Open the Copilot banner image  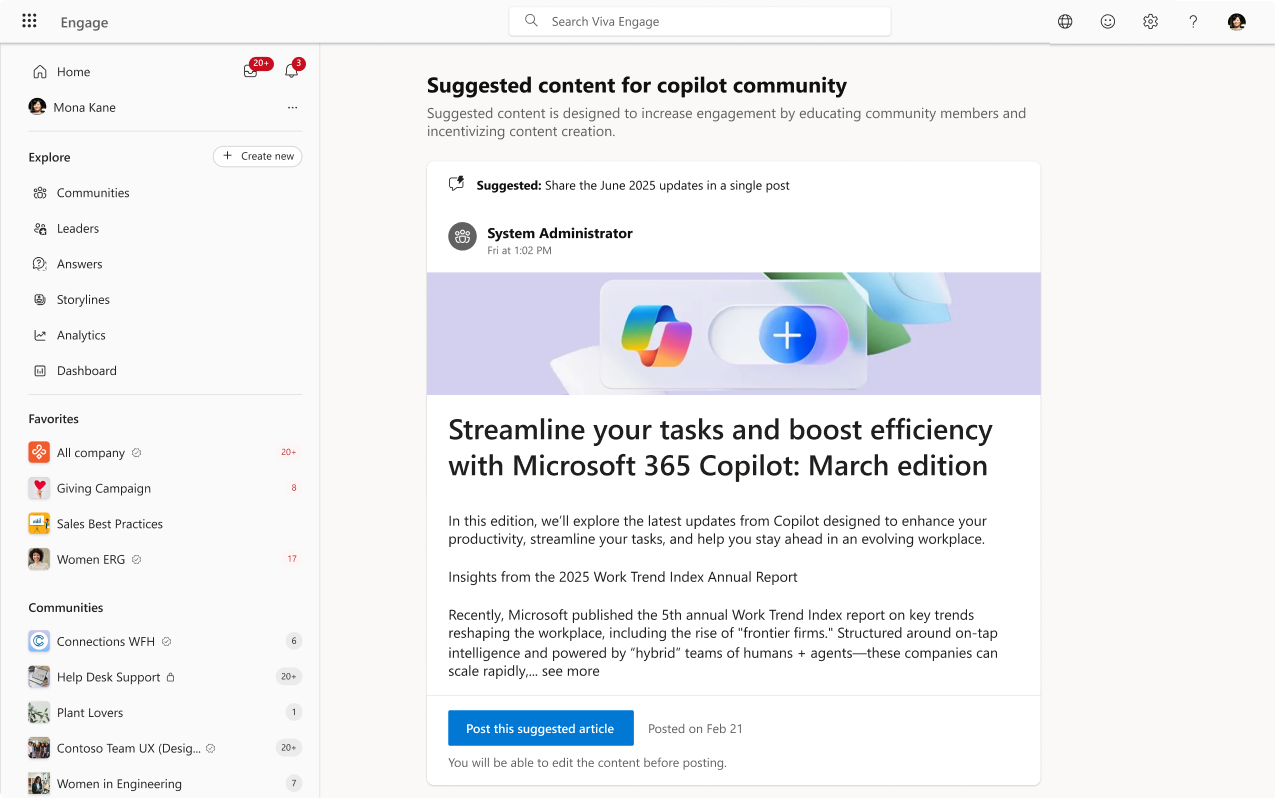pos(733,334)
